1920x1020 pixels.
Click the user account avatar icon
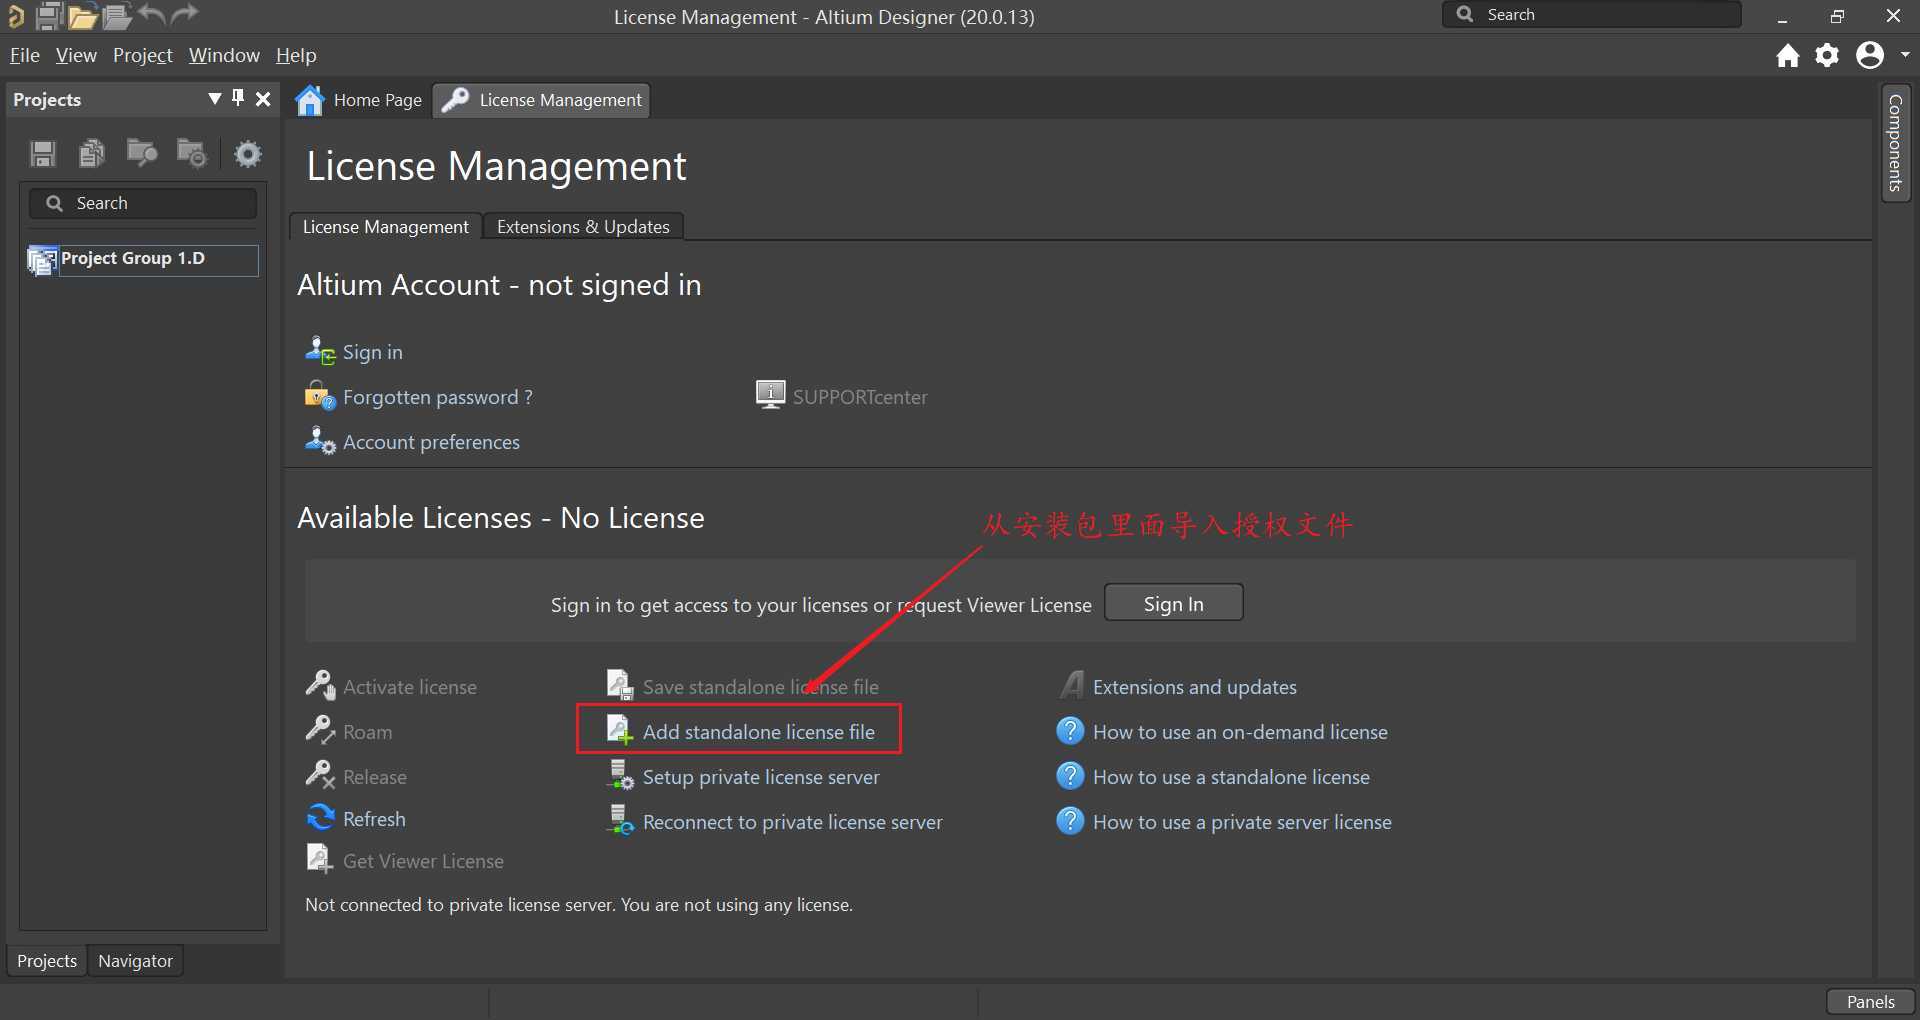(x=1869, y=55)
